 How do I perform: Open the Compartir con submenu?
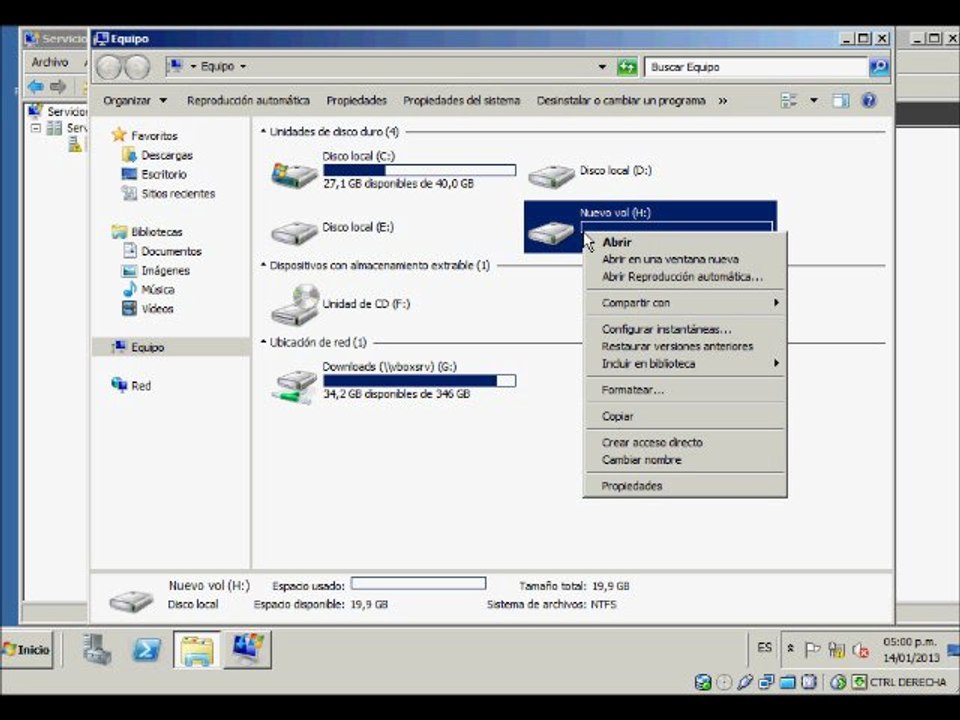pyautogui.click(x=684, y=302)
